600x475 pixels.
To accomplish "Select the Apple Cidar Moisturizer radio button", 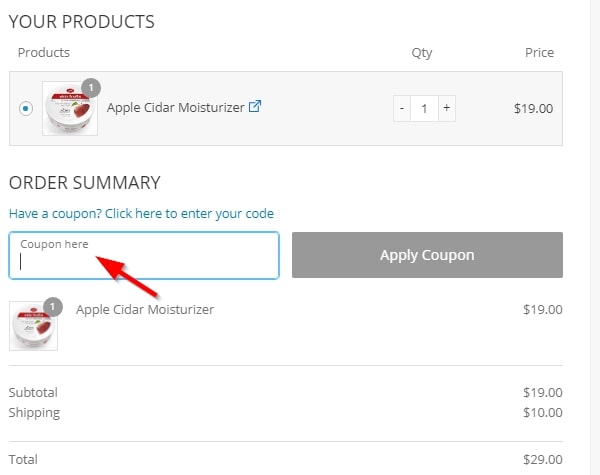I will [x=25, y=108].
